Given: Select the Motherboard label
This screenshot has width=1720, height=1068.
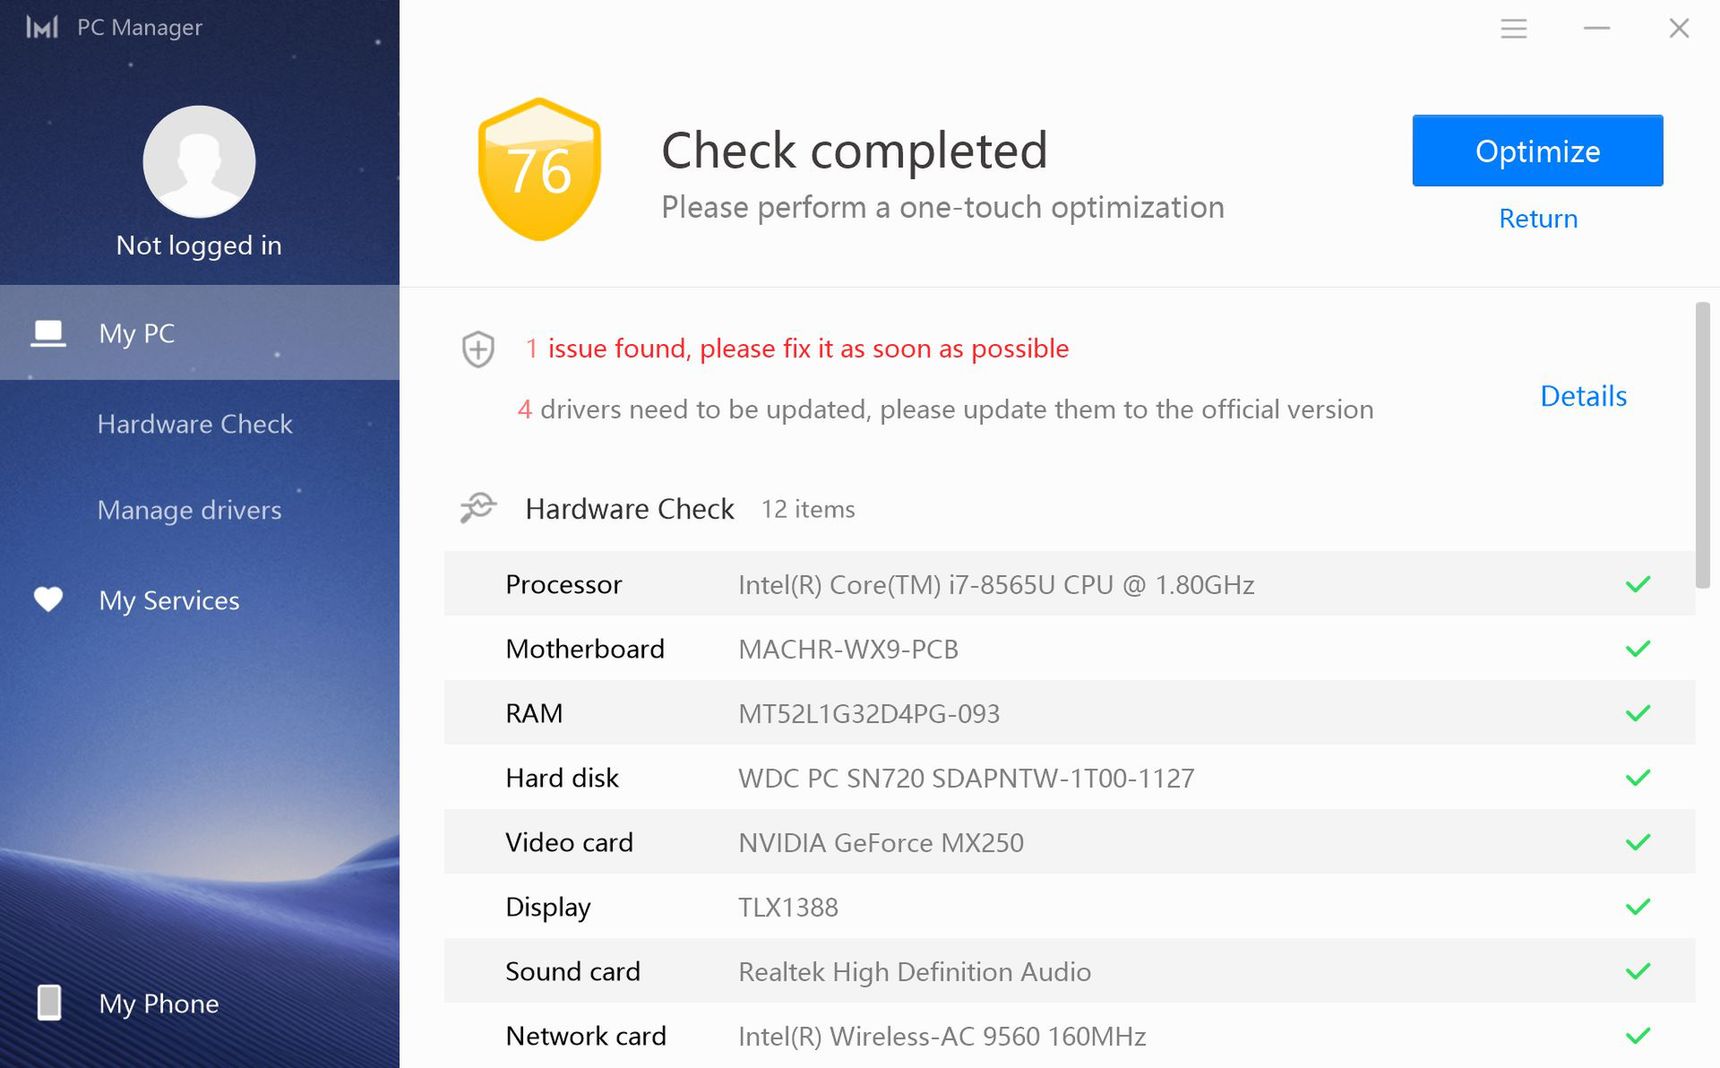Looking at the screenshot, I should click(x=585, y=649).
